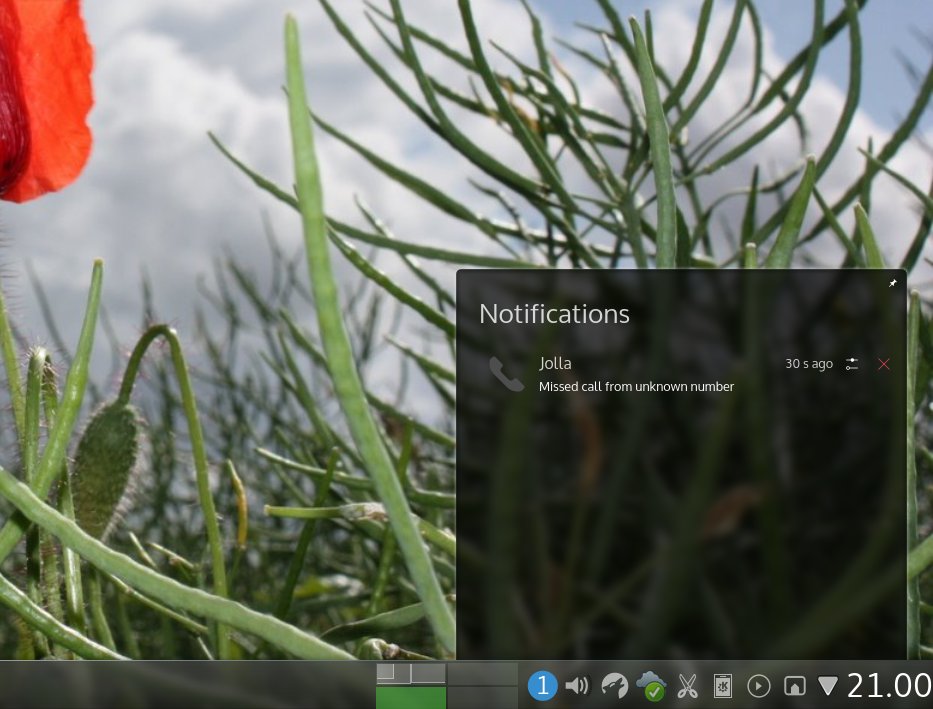Open the 21.00 digital clock
The height and width of the screenshot is (709, 933).
click(x=890, y=685)
